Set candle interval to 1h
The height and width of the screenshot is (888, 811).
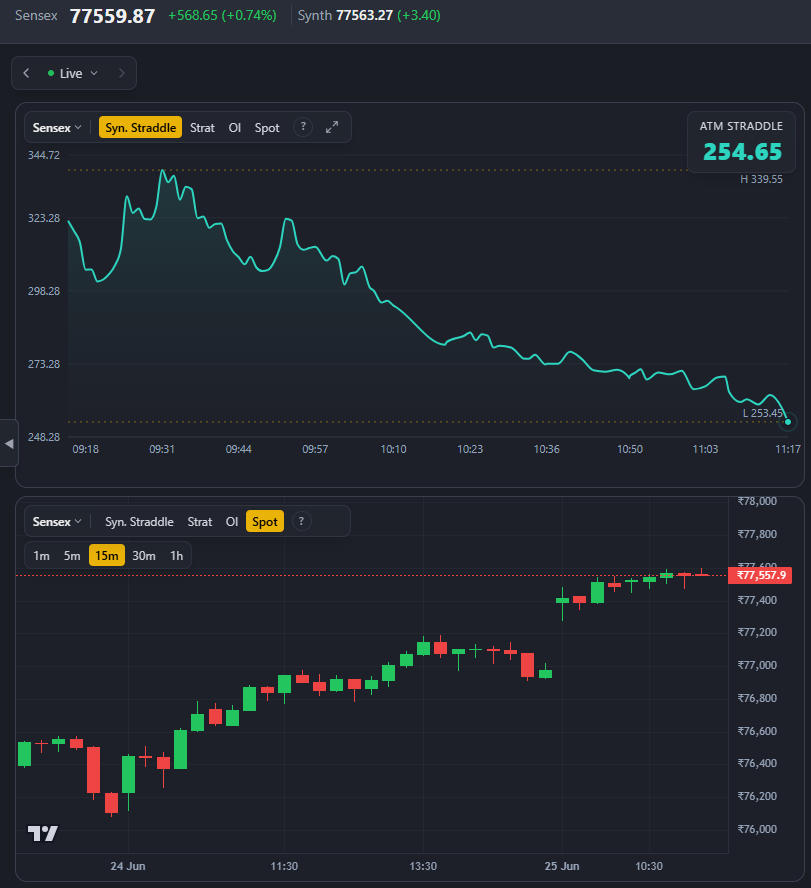[x=177, y=556]
